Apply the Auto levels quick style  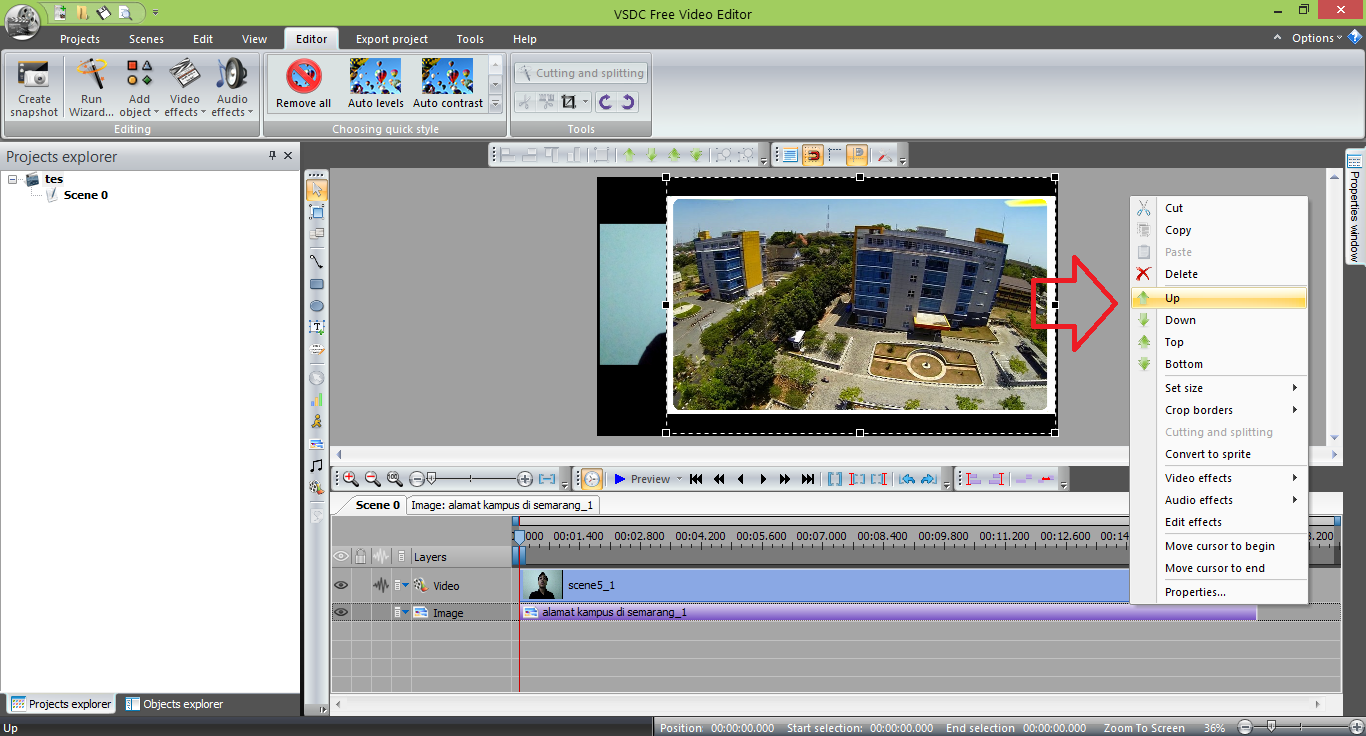376,84
